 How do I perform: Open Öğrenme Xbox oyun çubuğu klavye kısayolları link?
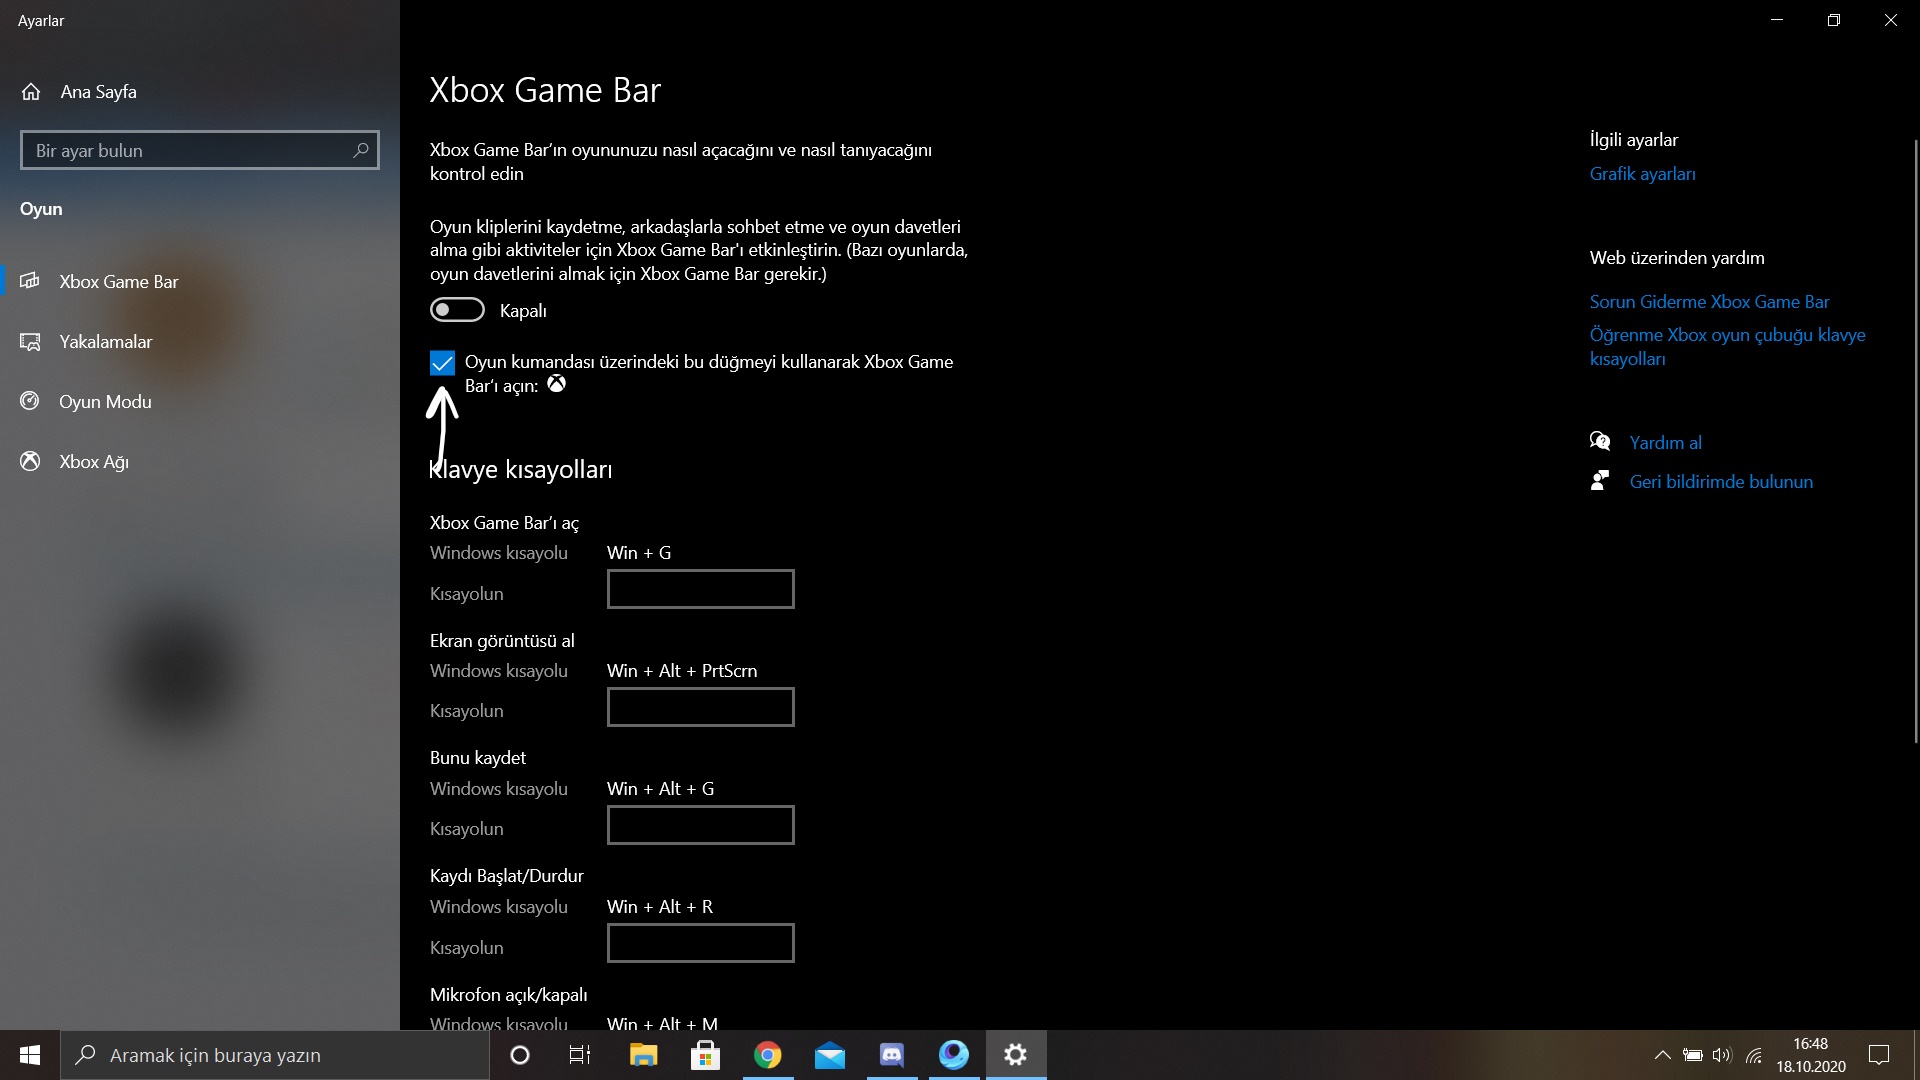click(1728, 346)
